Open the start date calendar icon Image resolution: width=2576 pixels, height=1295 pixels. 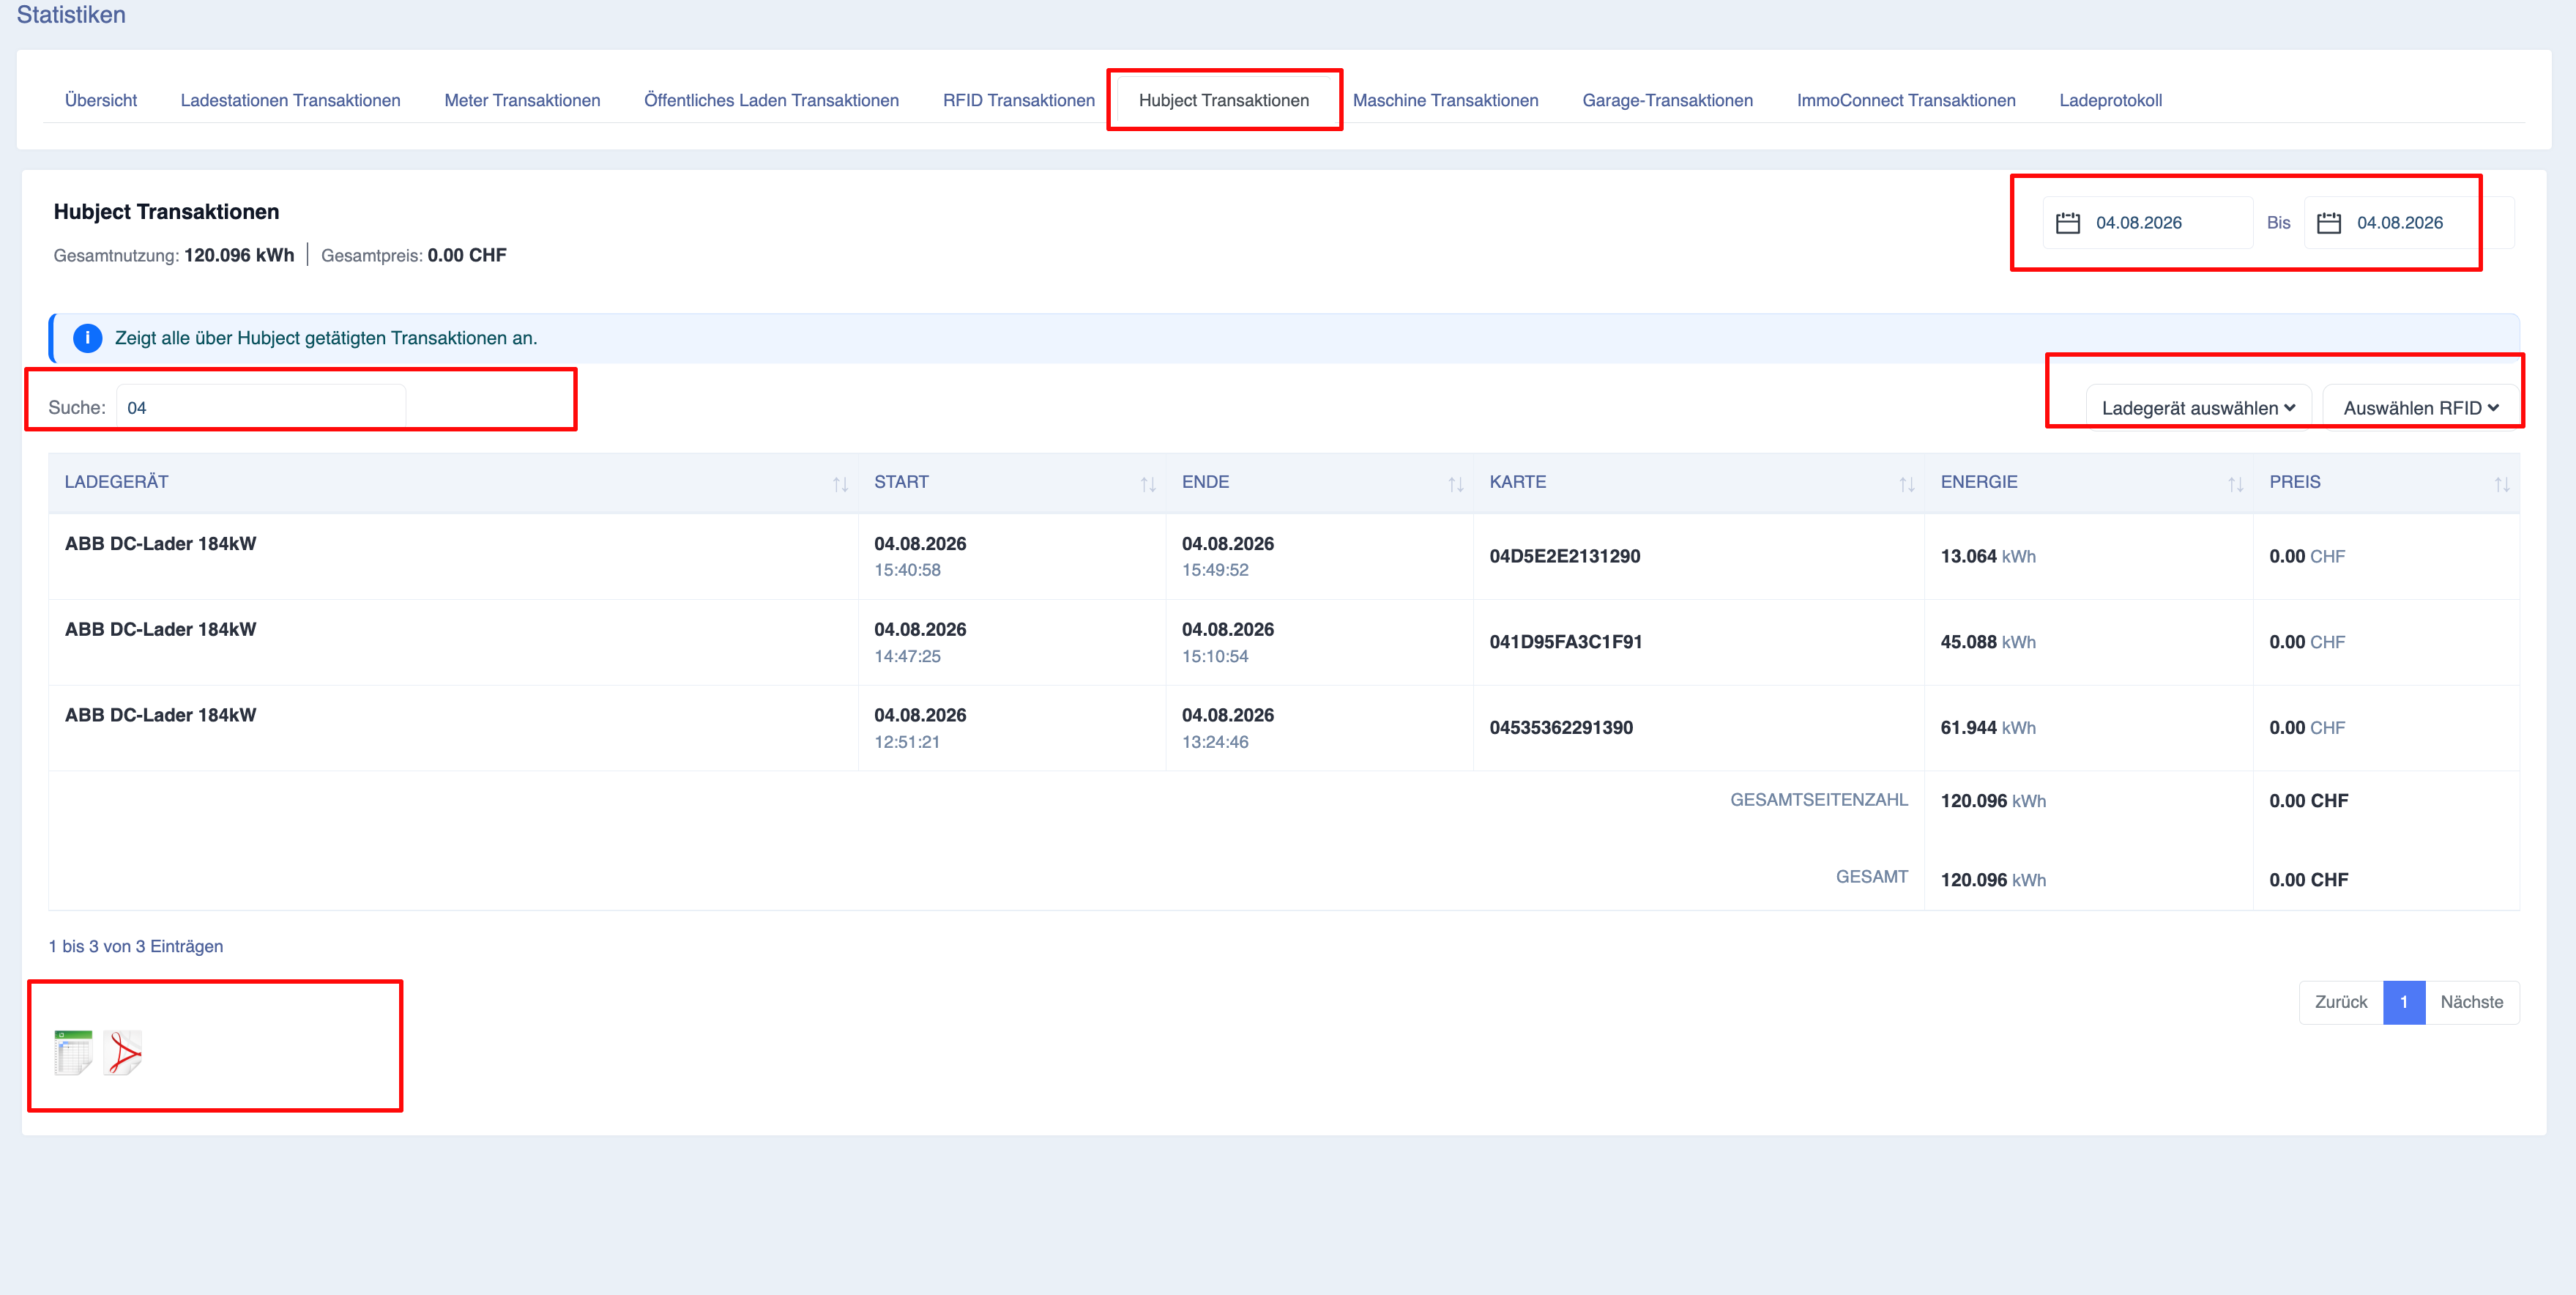2068,223
